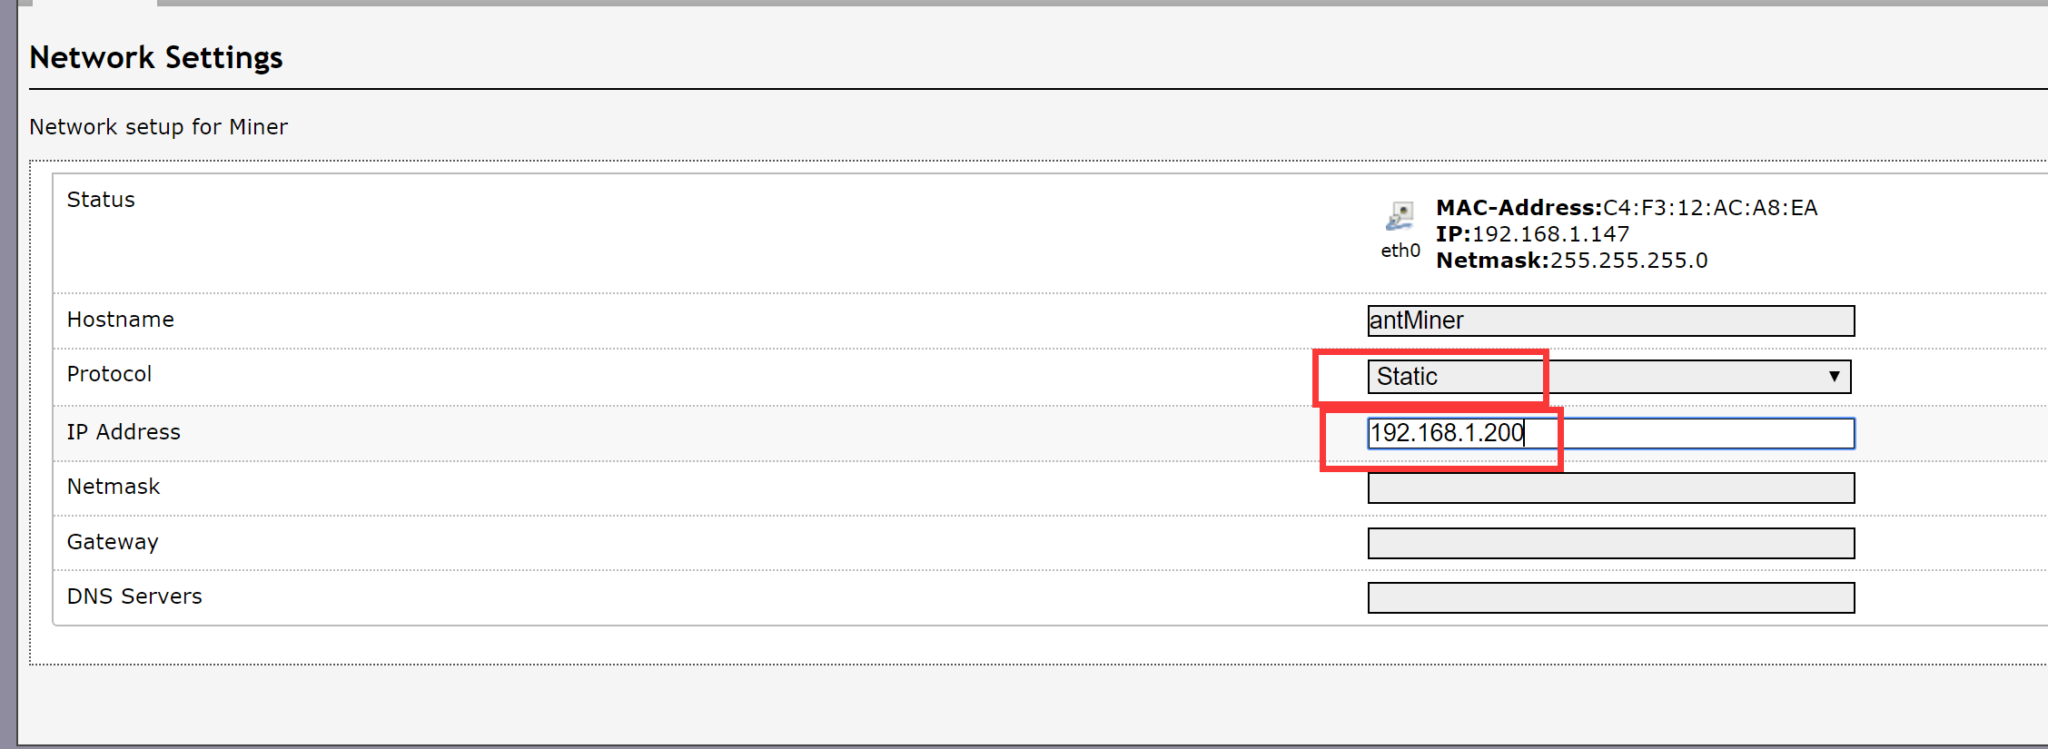Image resolution: width=2048 pixels, height=749 pixels.
Task: Click the current IP value 192.168.1.147
Action: click(x=1550, y=234)
